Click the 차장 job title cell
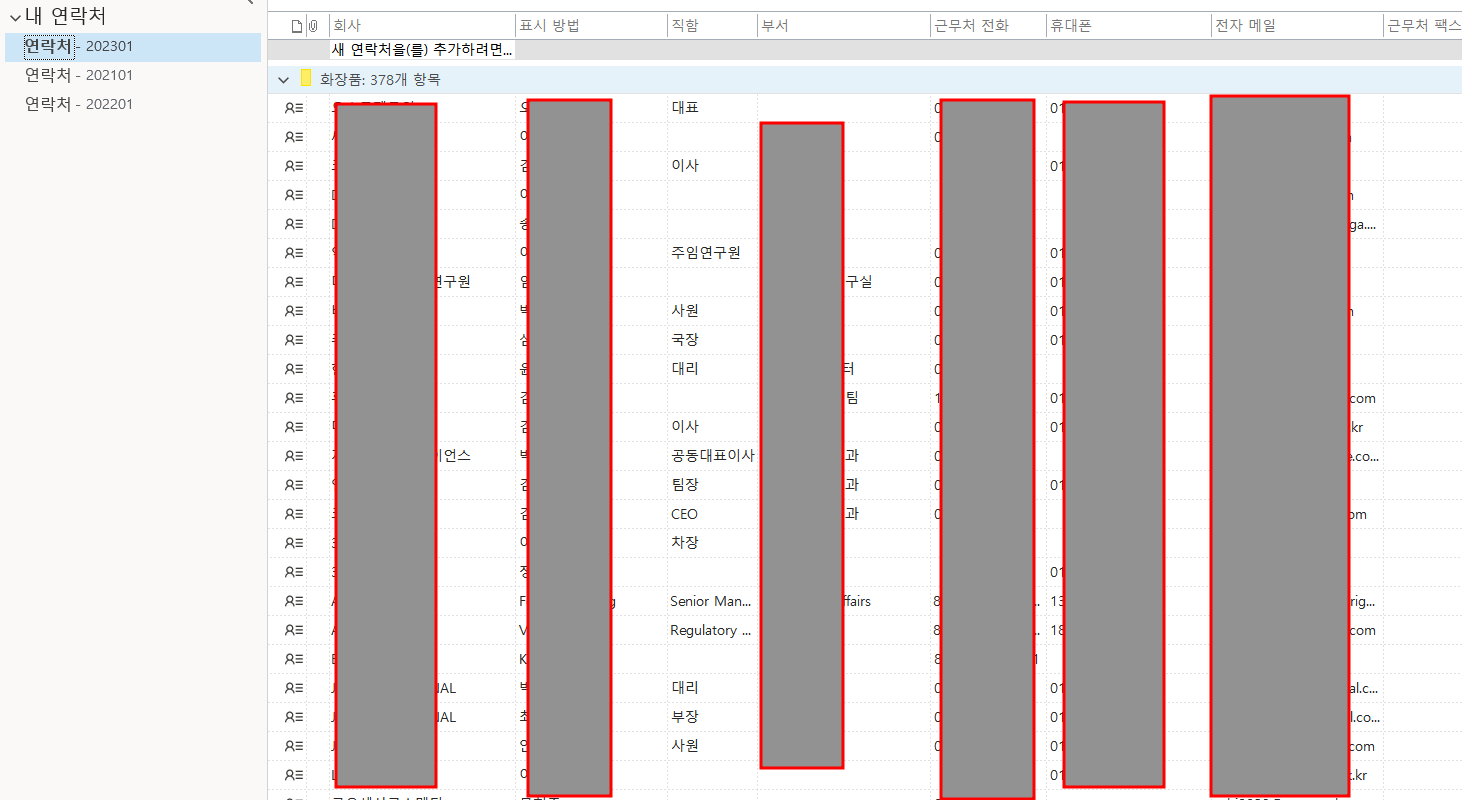Screen dimensions: 1462x800 pyautogui.click(x=685, y=543)
